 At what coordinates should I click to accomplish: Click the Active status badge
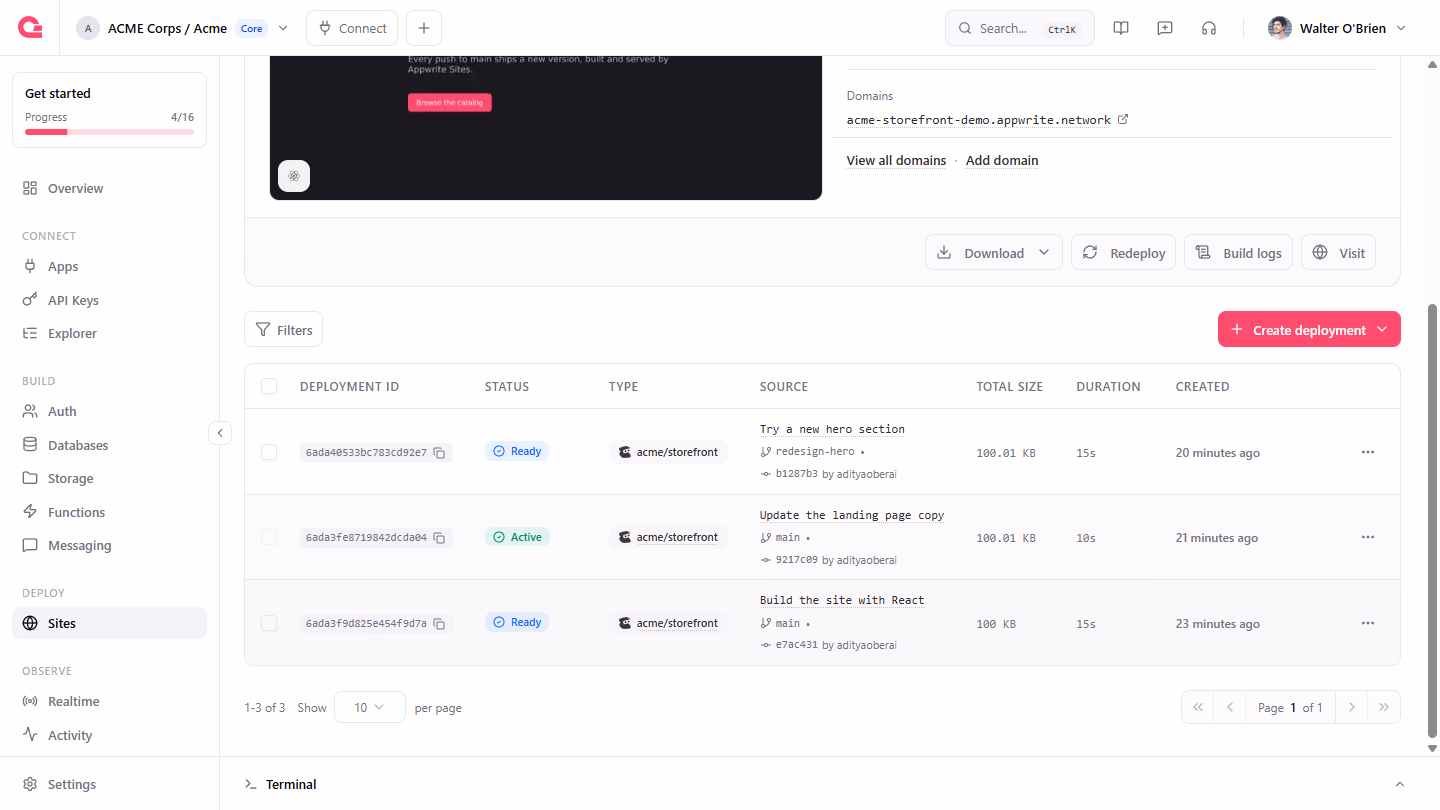pos(518,537)
